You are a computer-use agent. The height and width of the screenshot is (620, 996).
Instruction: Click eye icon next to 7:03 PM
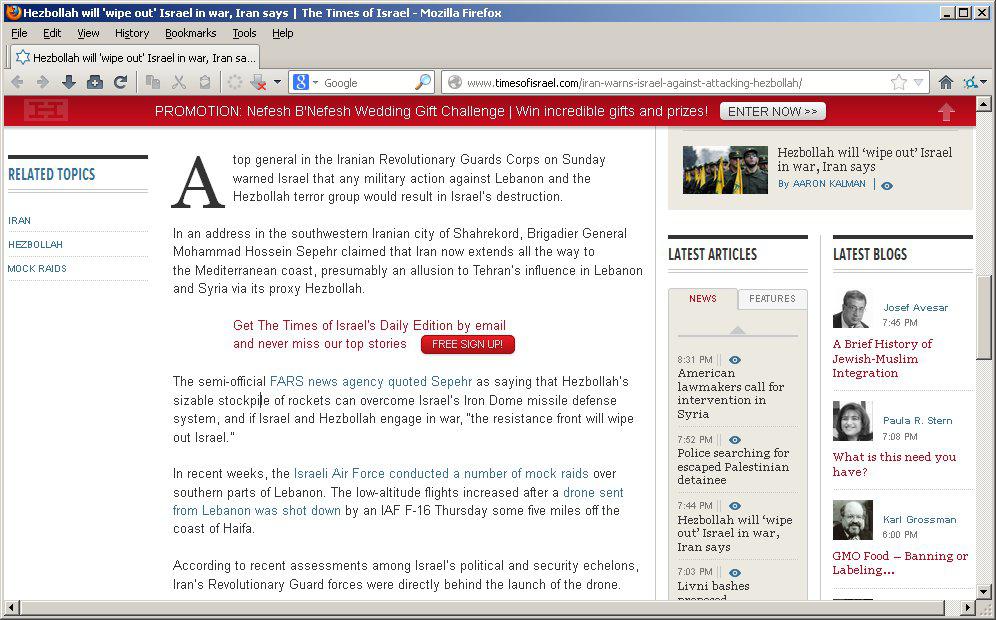(x=735, y=572)
